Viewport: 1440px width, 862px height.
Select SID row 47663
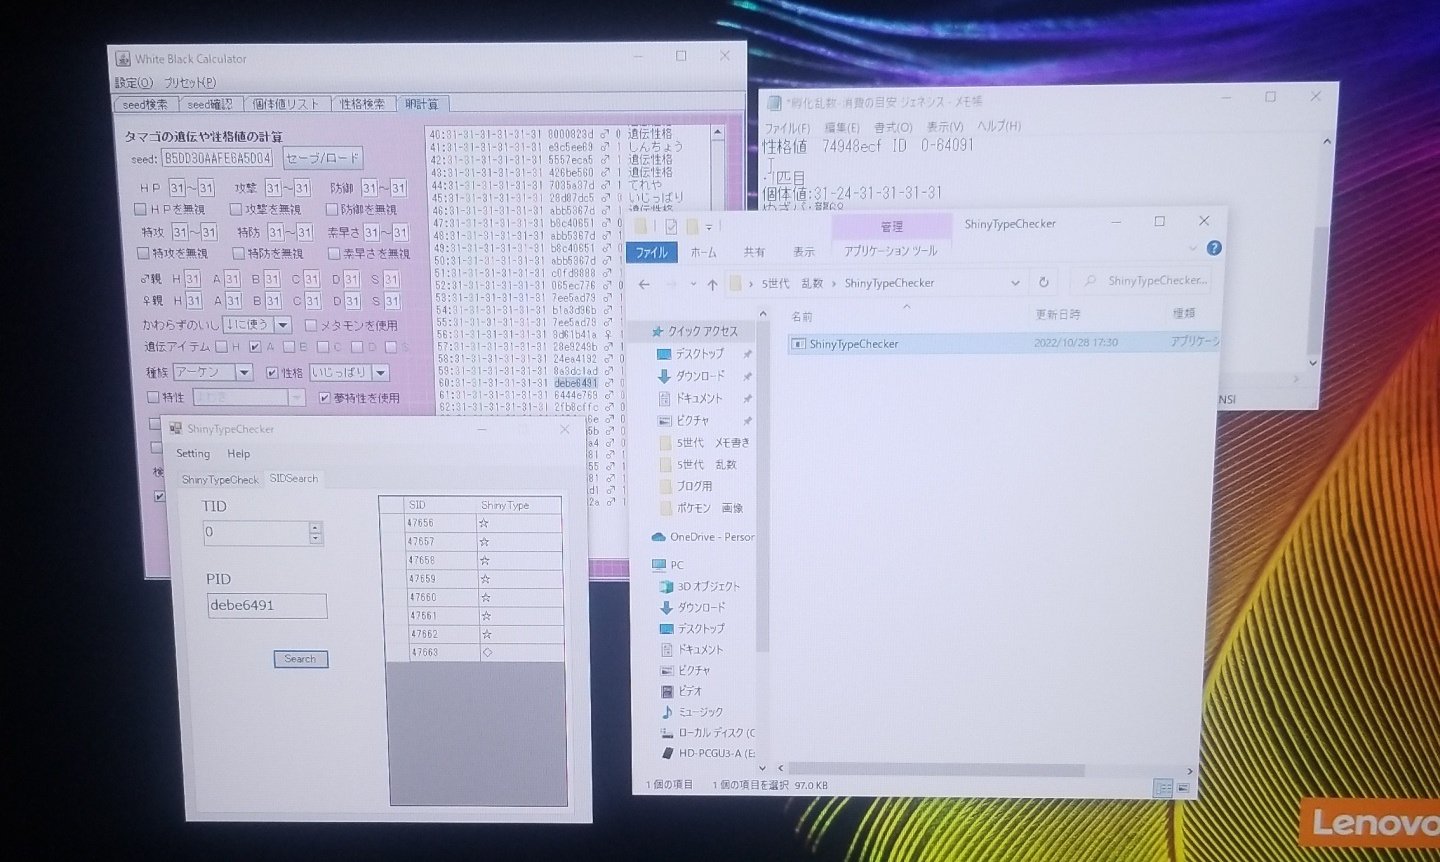pos(470,652)
